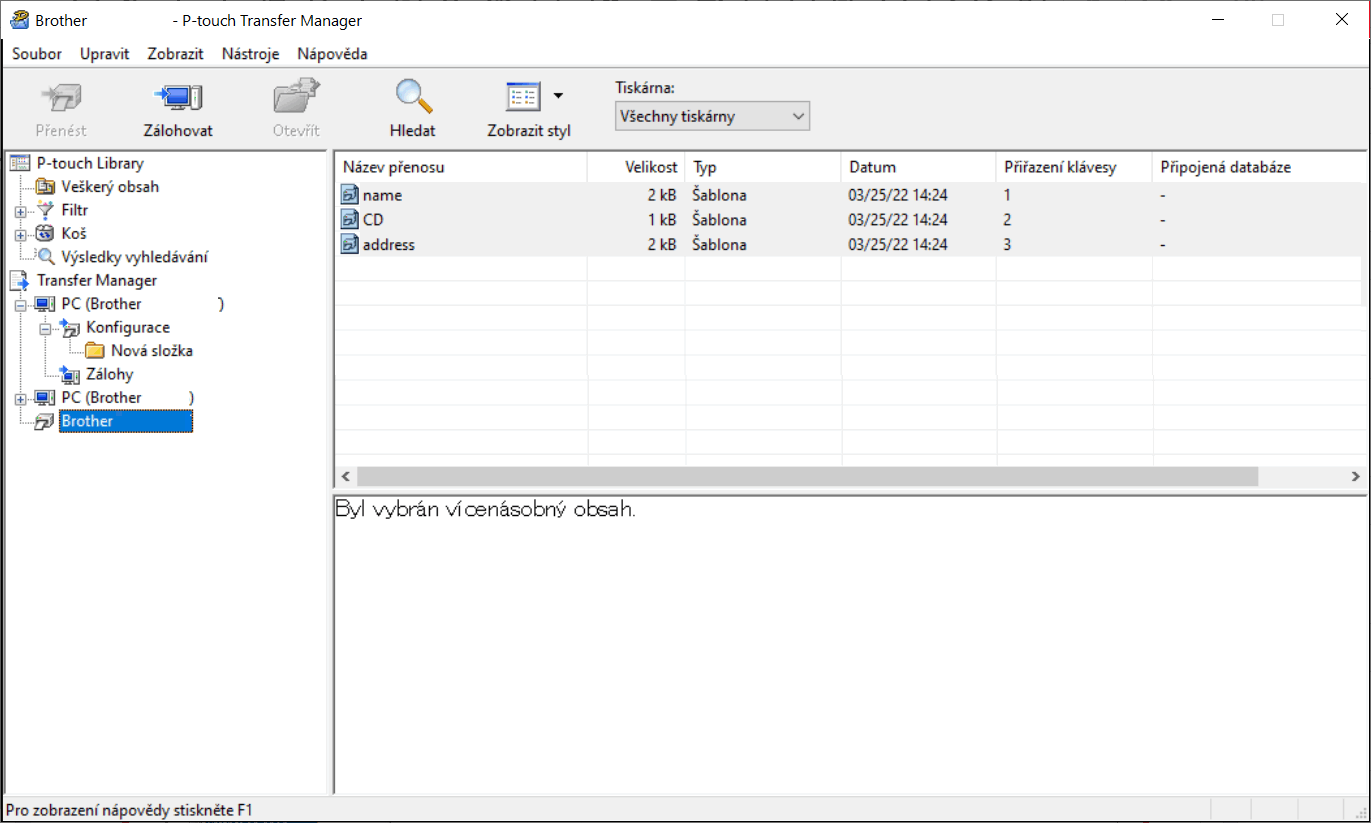Click the Brother app icon in title bar

coord(20,20)
